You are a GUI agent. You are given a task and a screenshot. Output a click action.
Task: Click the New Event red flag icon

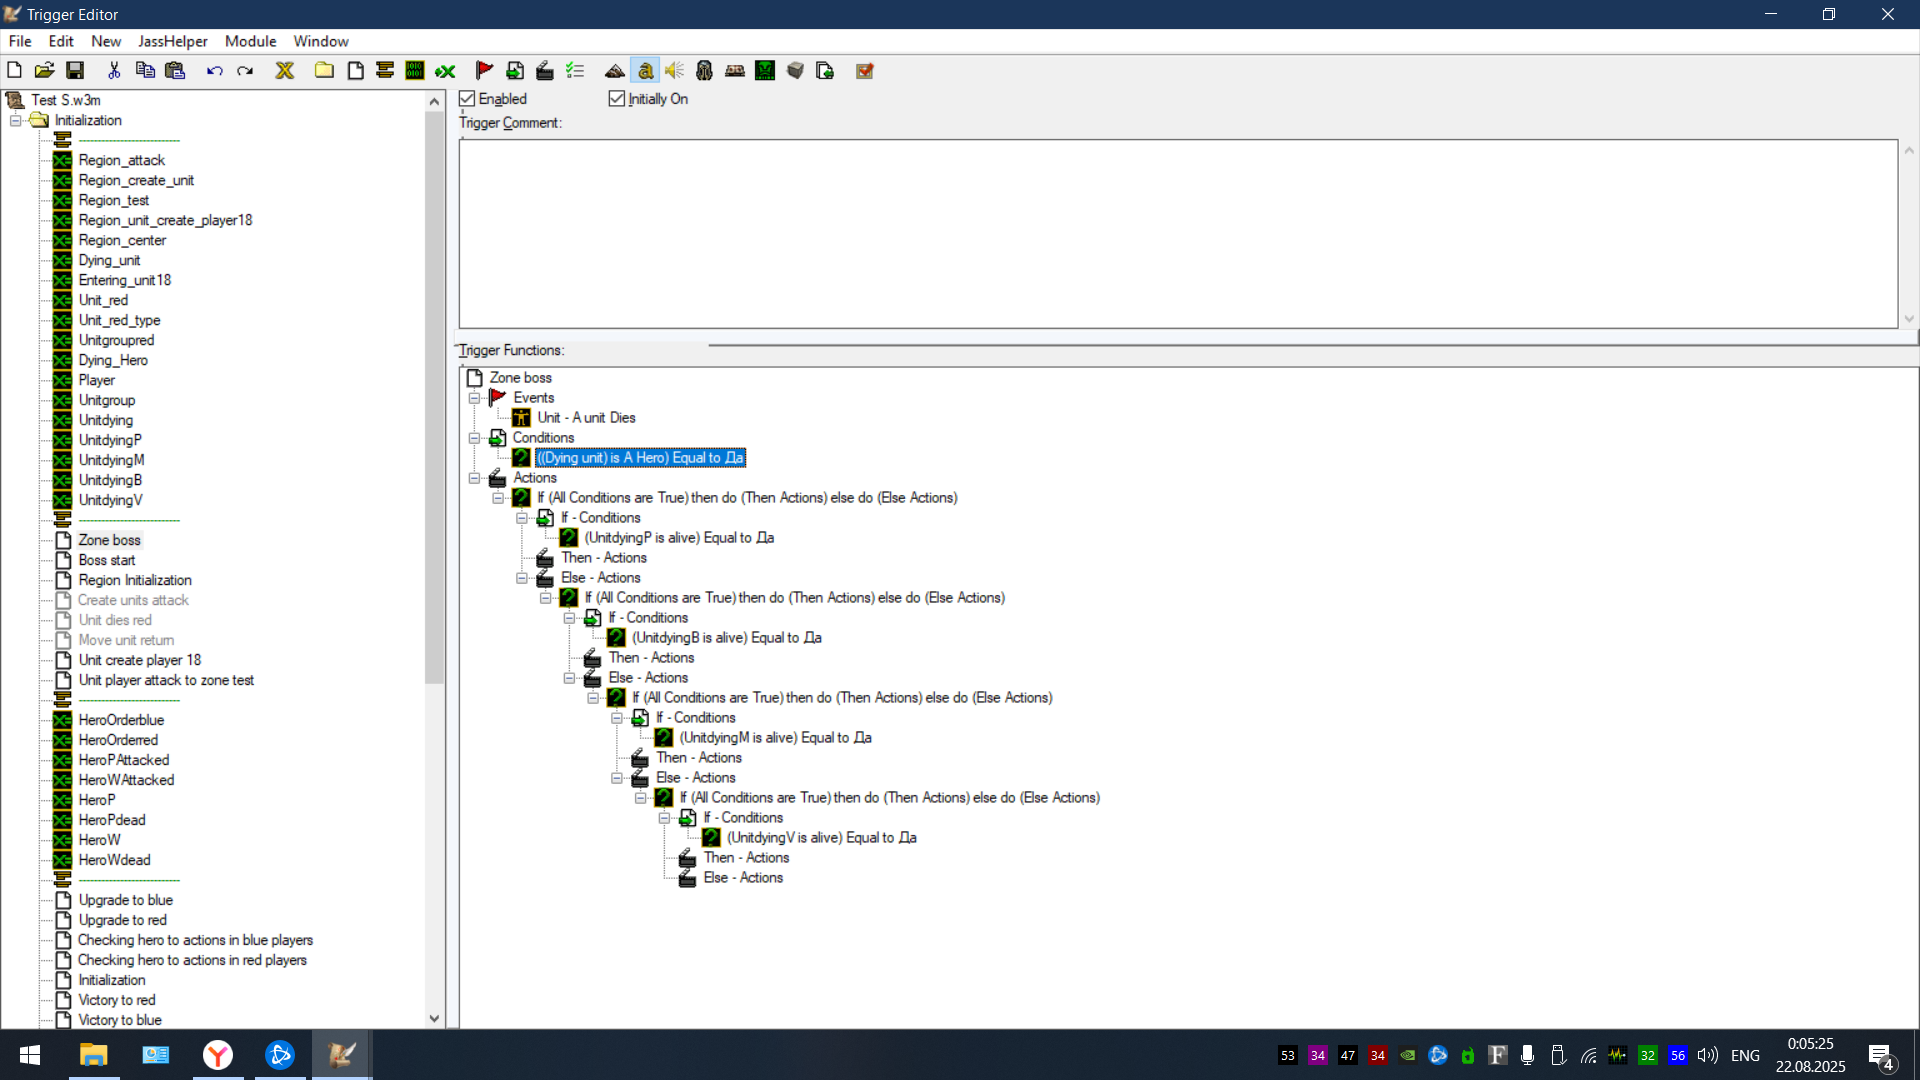click(484, 70)
